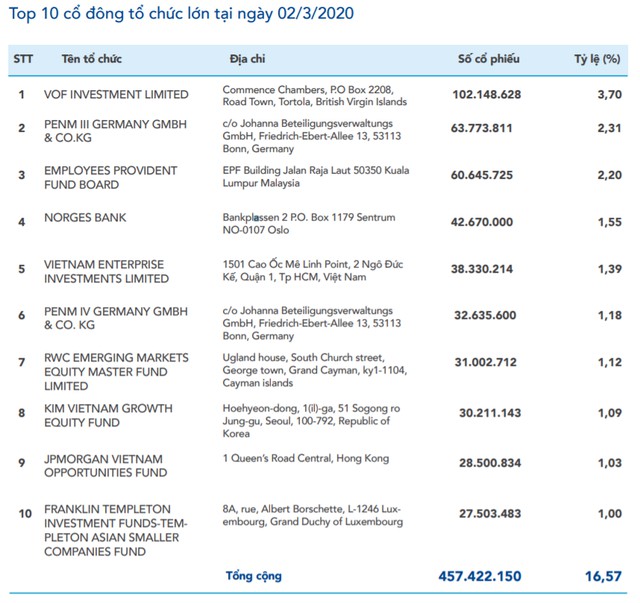
Task: Click row number 7 in STT column
Action: click(22, 362)
